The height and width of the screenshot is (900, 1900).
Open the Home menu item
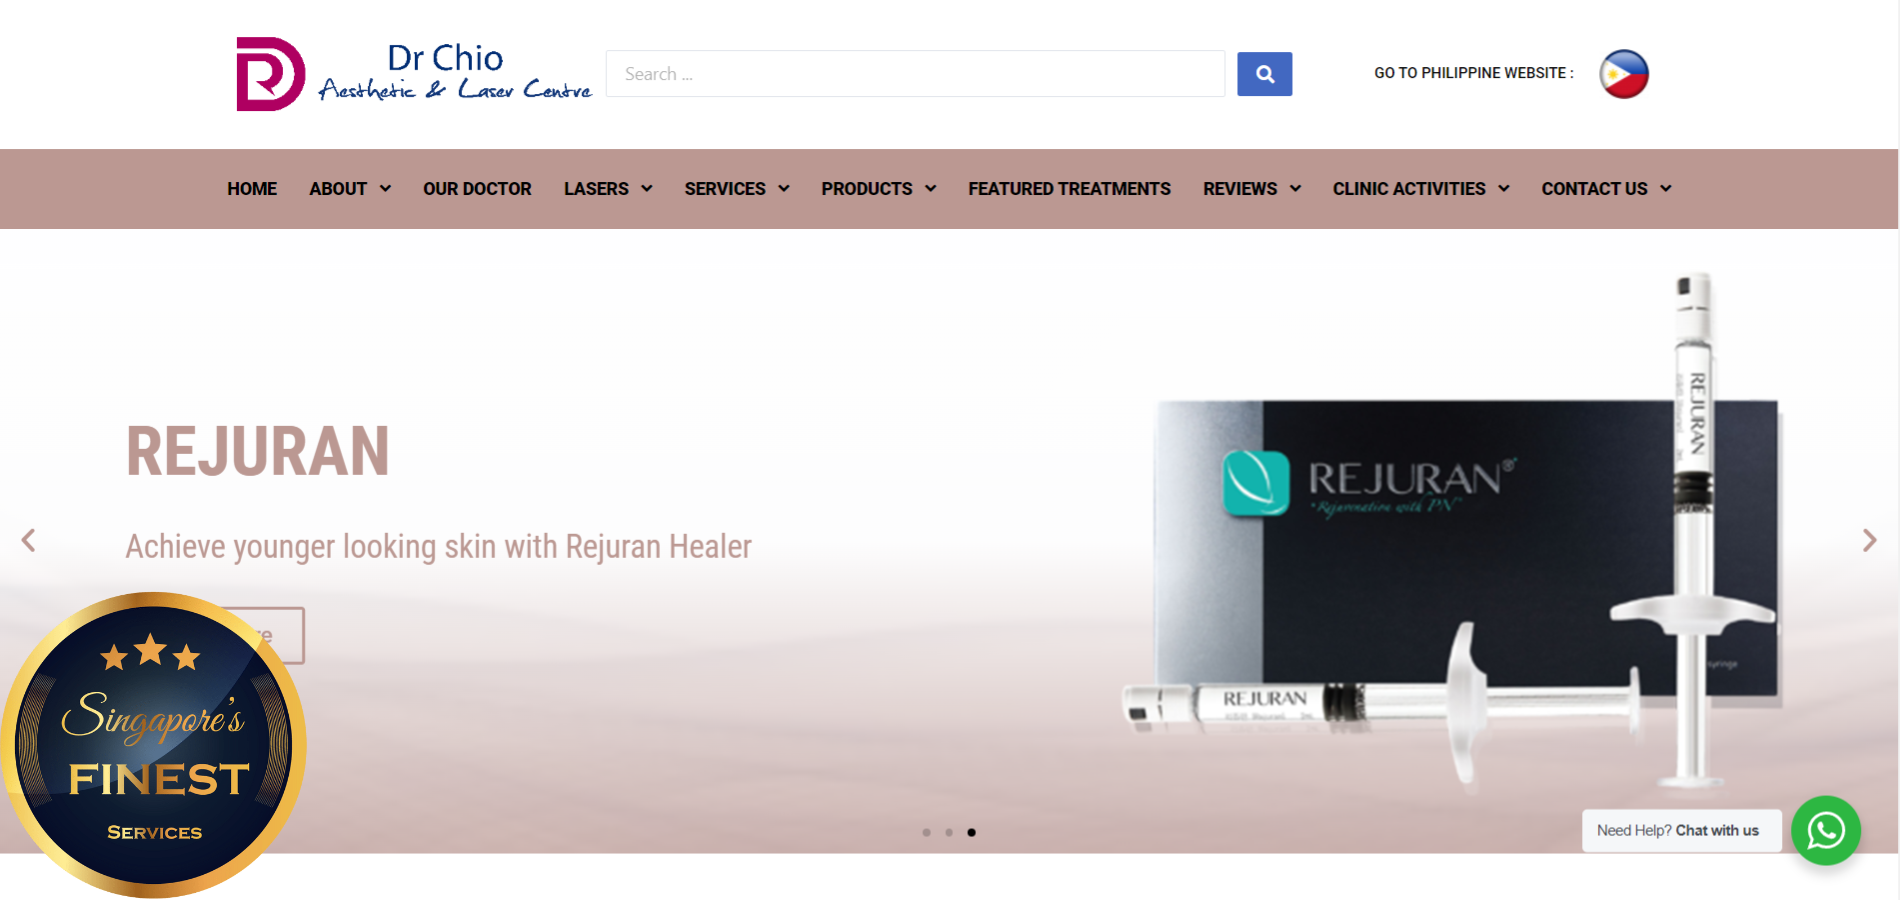click(x=252, y=189)
